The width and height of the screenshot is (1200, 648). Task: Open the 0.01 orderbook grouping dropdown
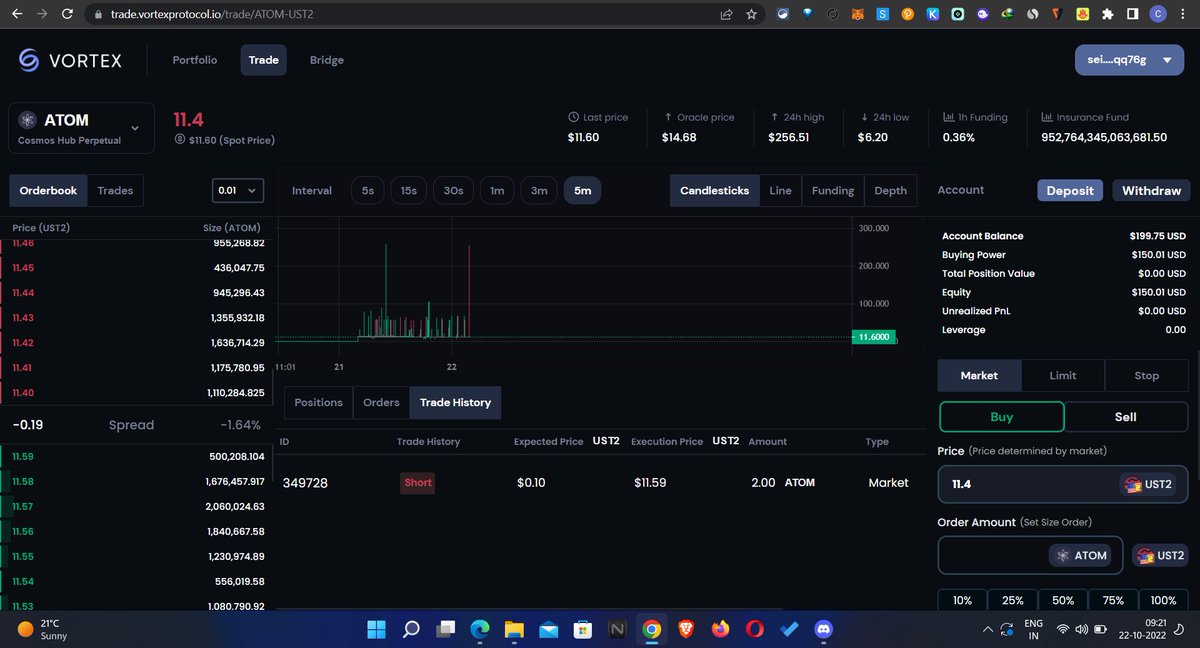click(x=238, y=190)
